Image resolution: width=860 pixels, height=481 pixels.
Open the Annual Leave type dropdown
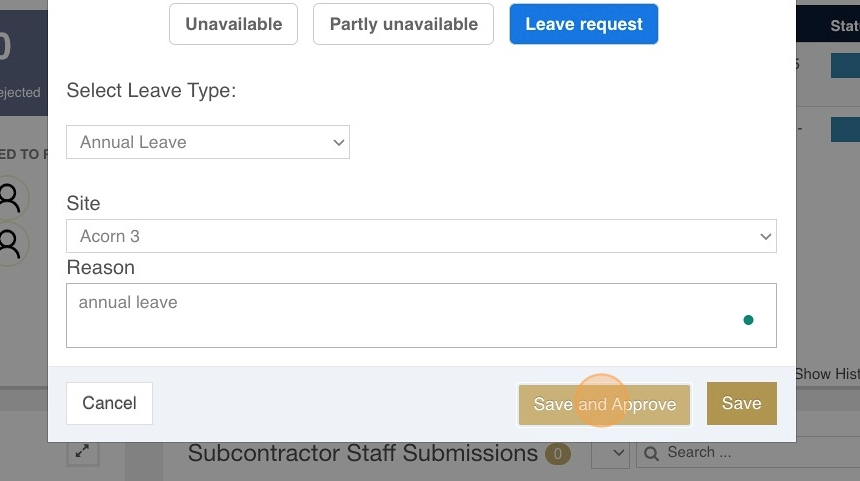208,142
